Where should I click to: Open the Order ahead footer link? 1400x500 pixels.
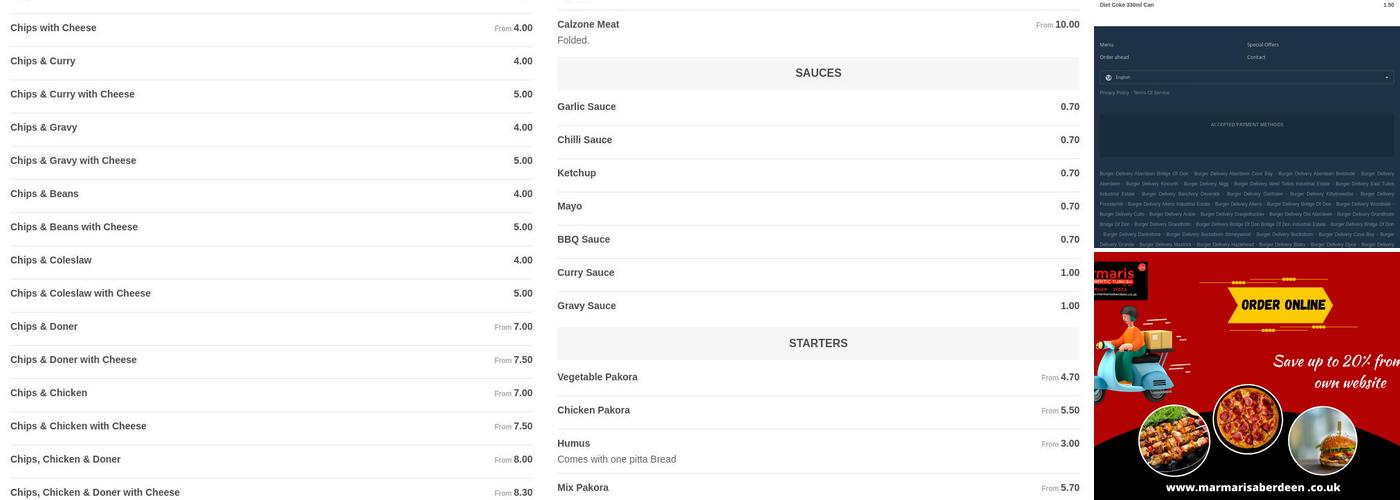(1114, 57)
